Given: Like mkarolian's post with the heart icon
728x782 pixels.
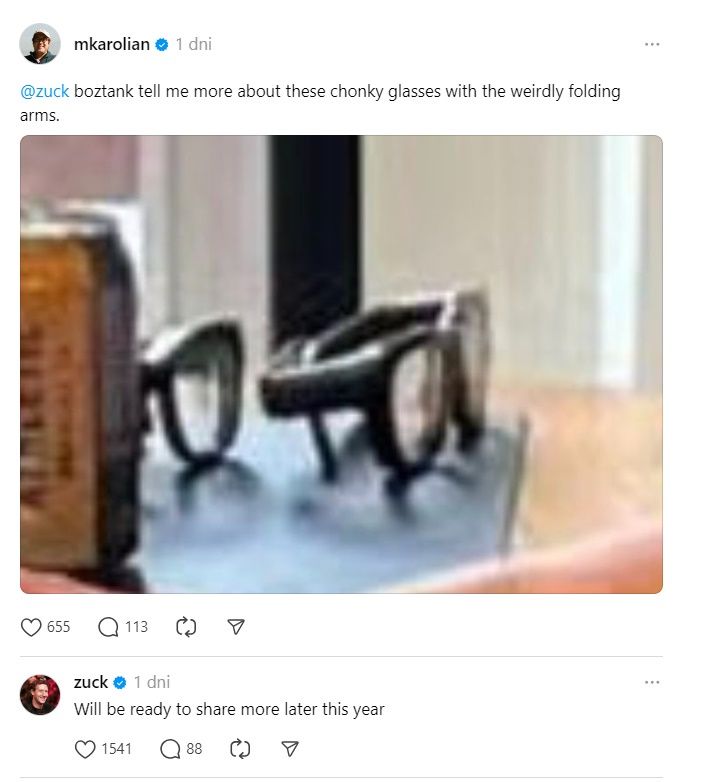Looking at the screenshot, I should click(31, 627).
